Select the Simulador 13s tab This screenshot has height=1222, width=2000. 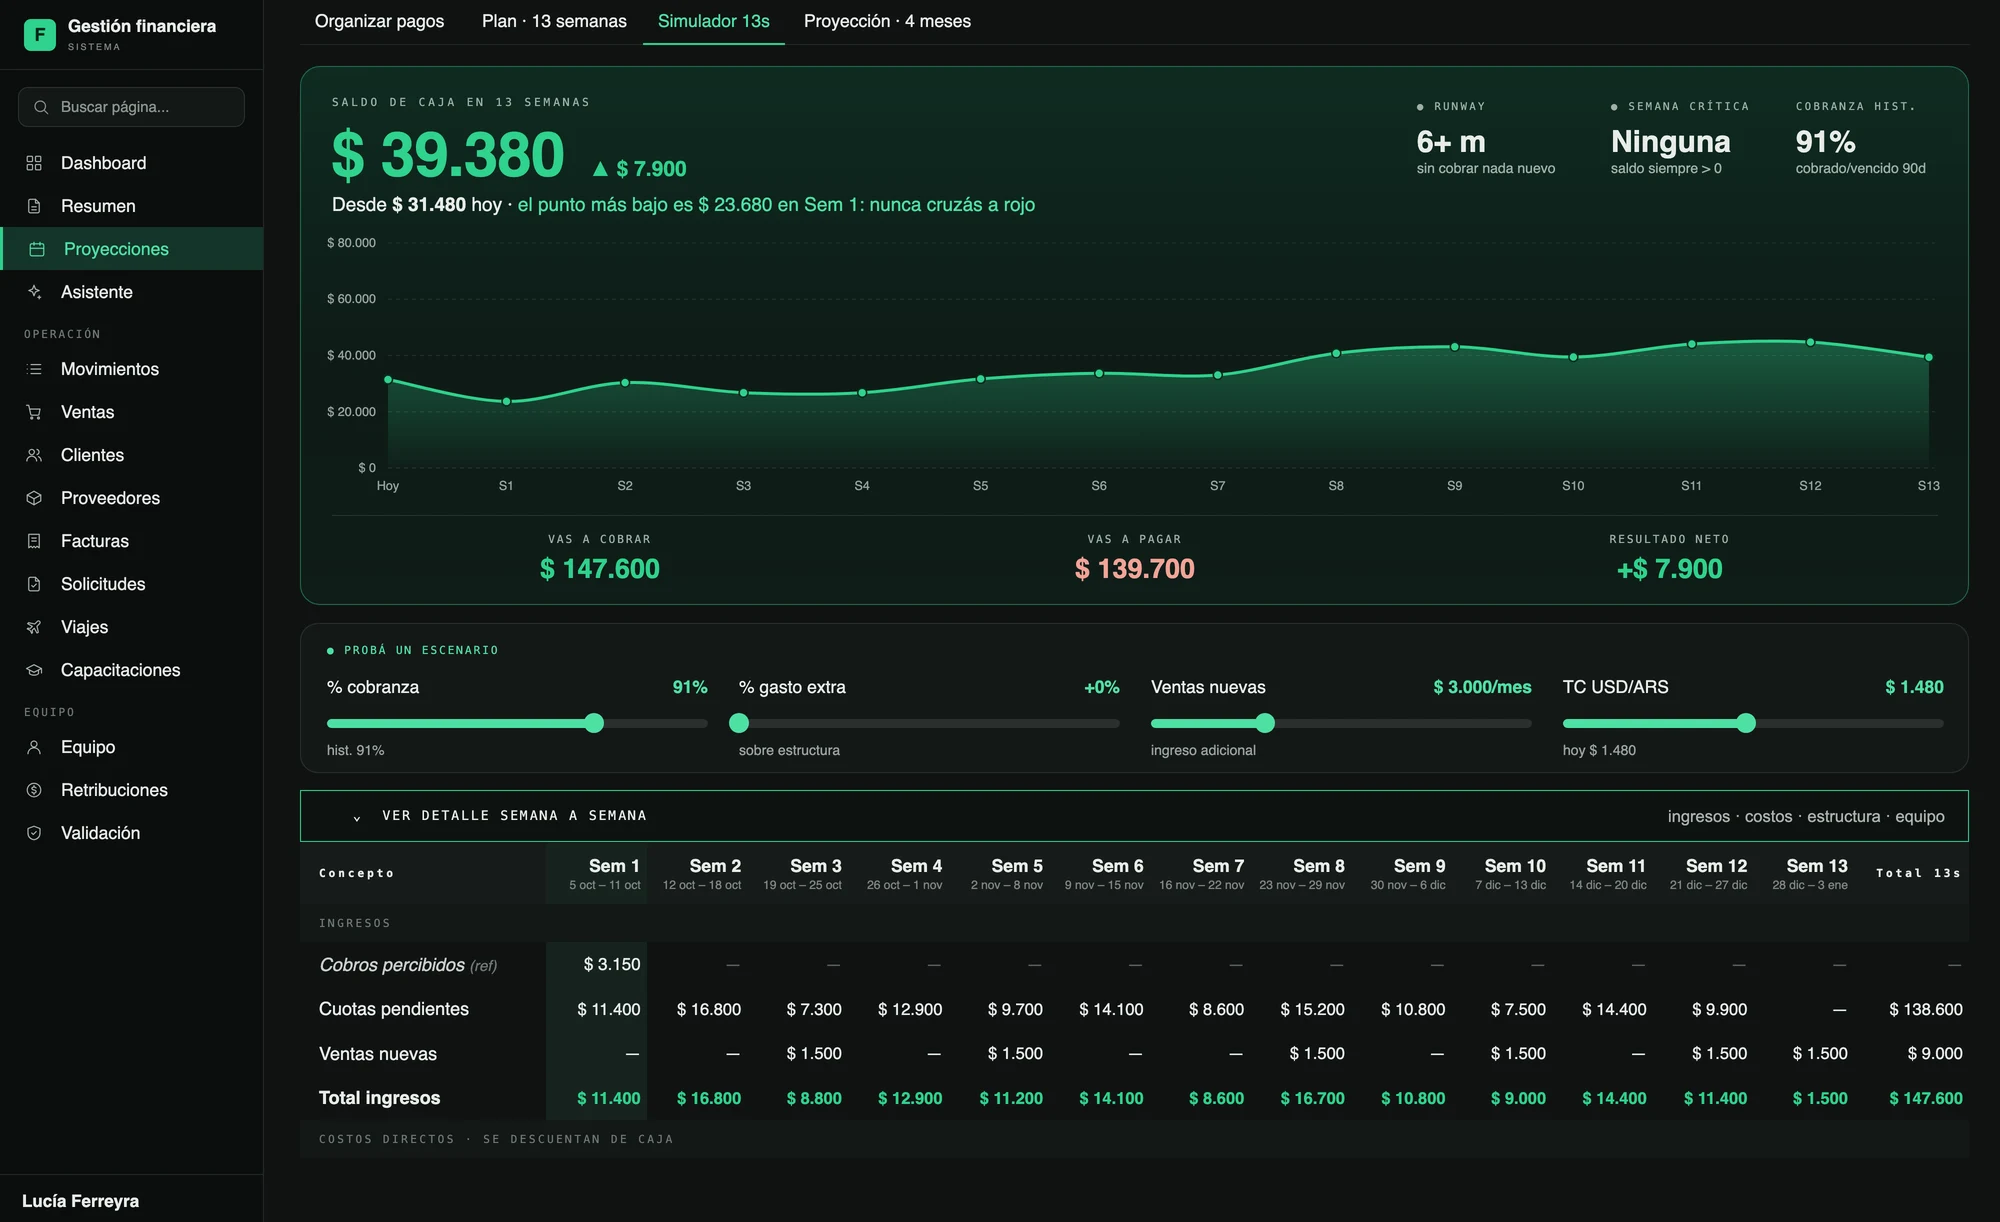(713, 21)
